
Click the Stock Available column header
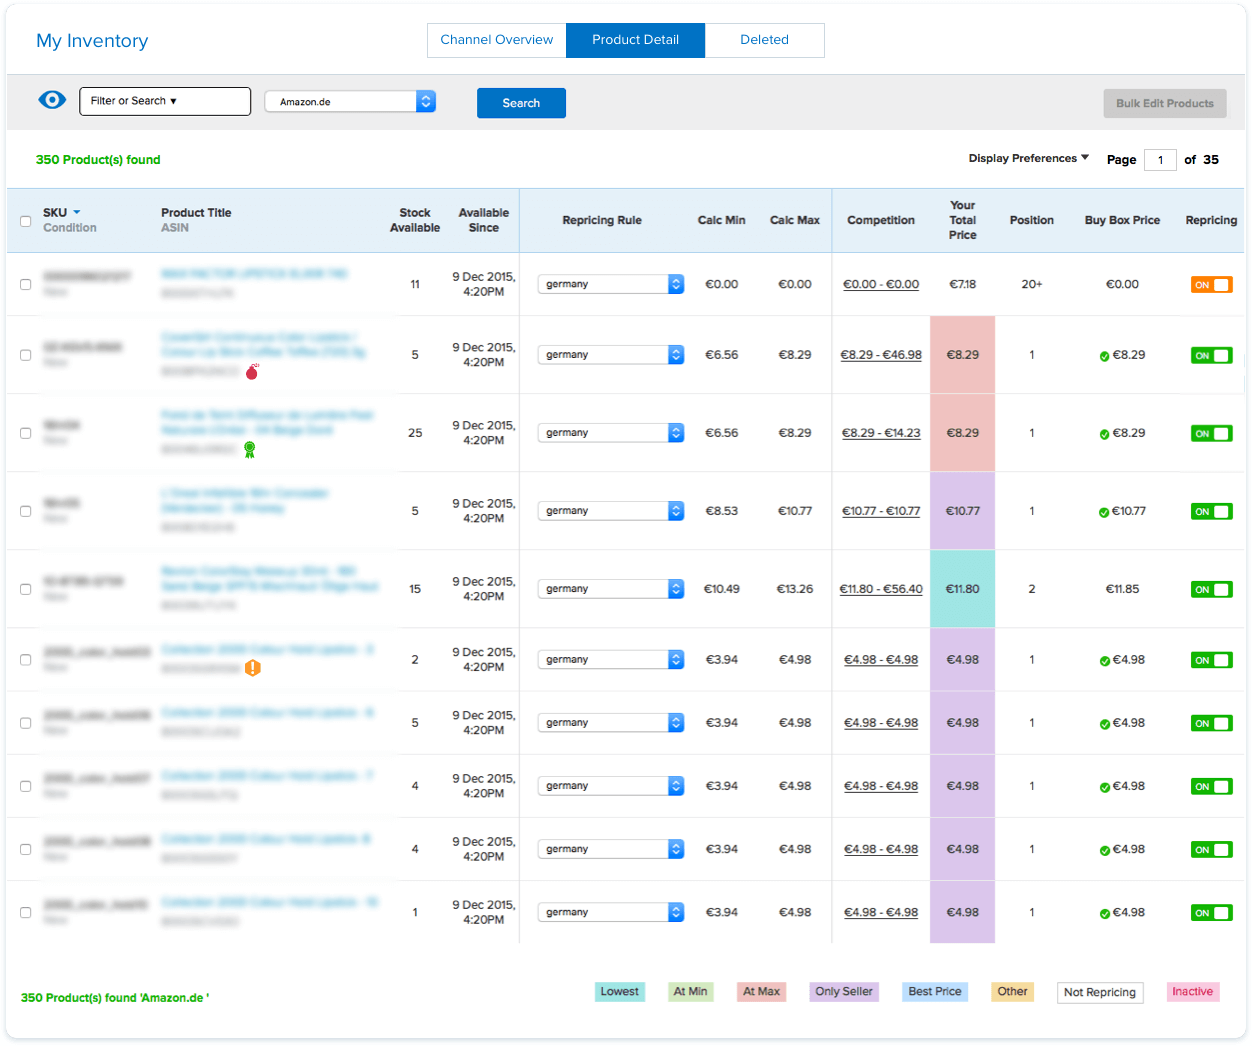[x=415, y=220]
